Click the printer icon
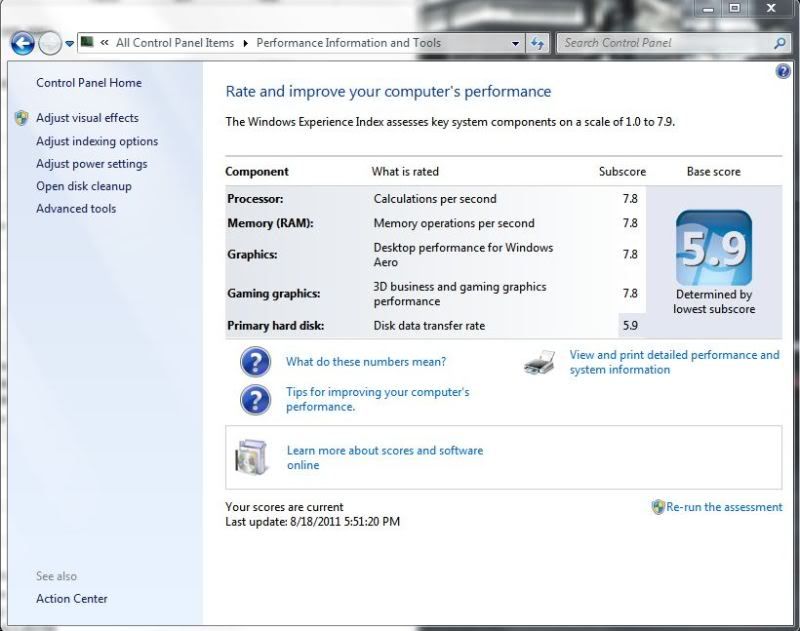Viewport: 800px width, 631px height. (540, 362)
